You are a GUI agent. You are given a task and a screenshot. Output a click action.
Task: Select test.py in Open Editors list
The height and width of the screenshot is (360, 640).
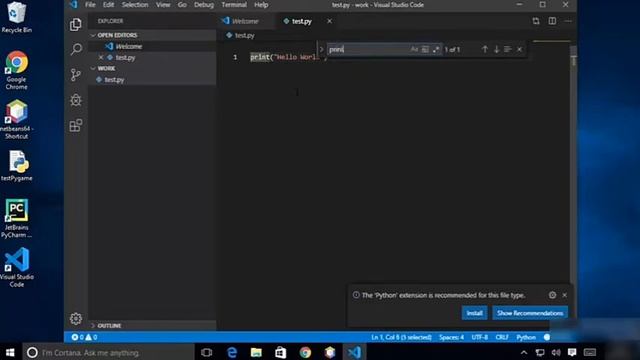[125, 58]
